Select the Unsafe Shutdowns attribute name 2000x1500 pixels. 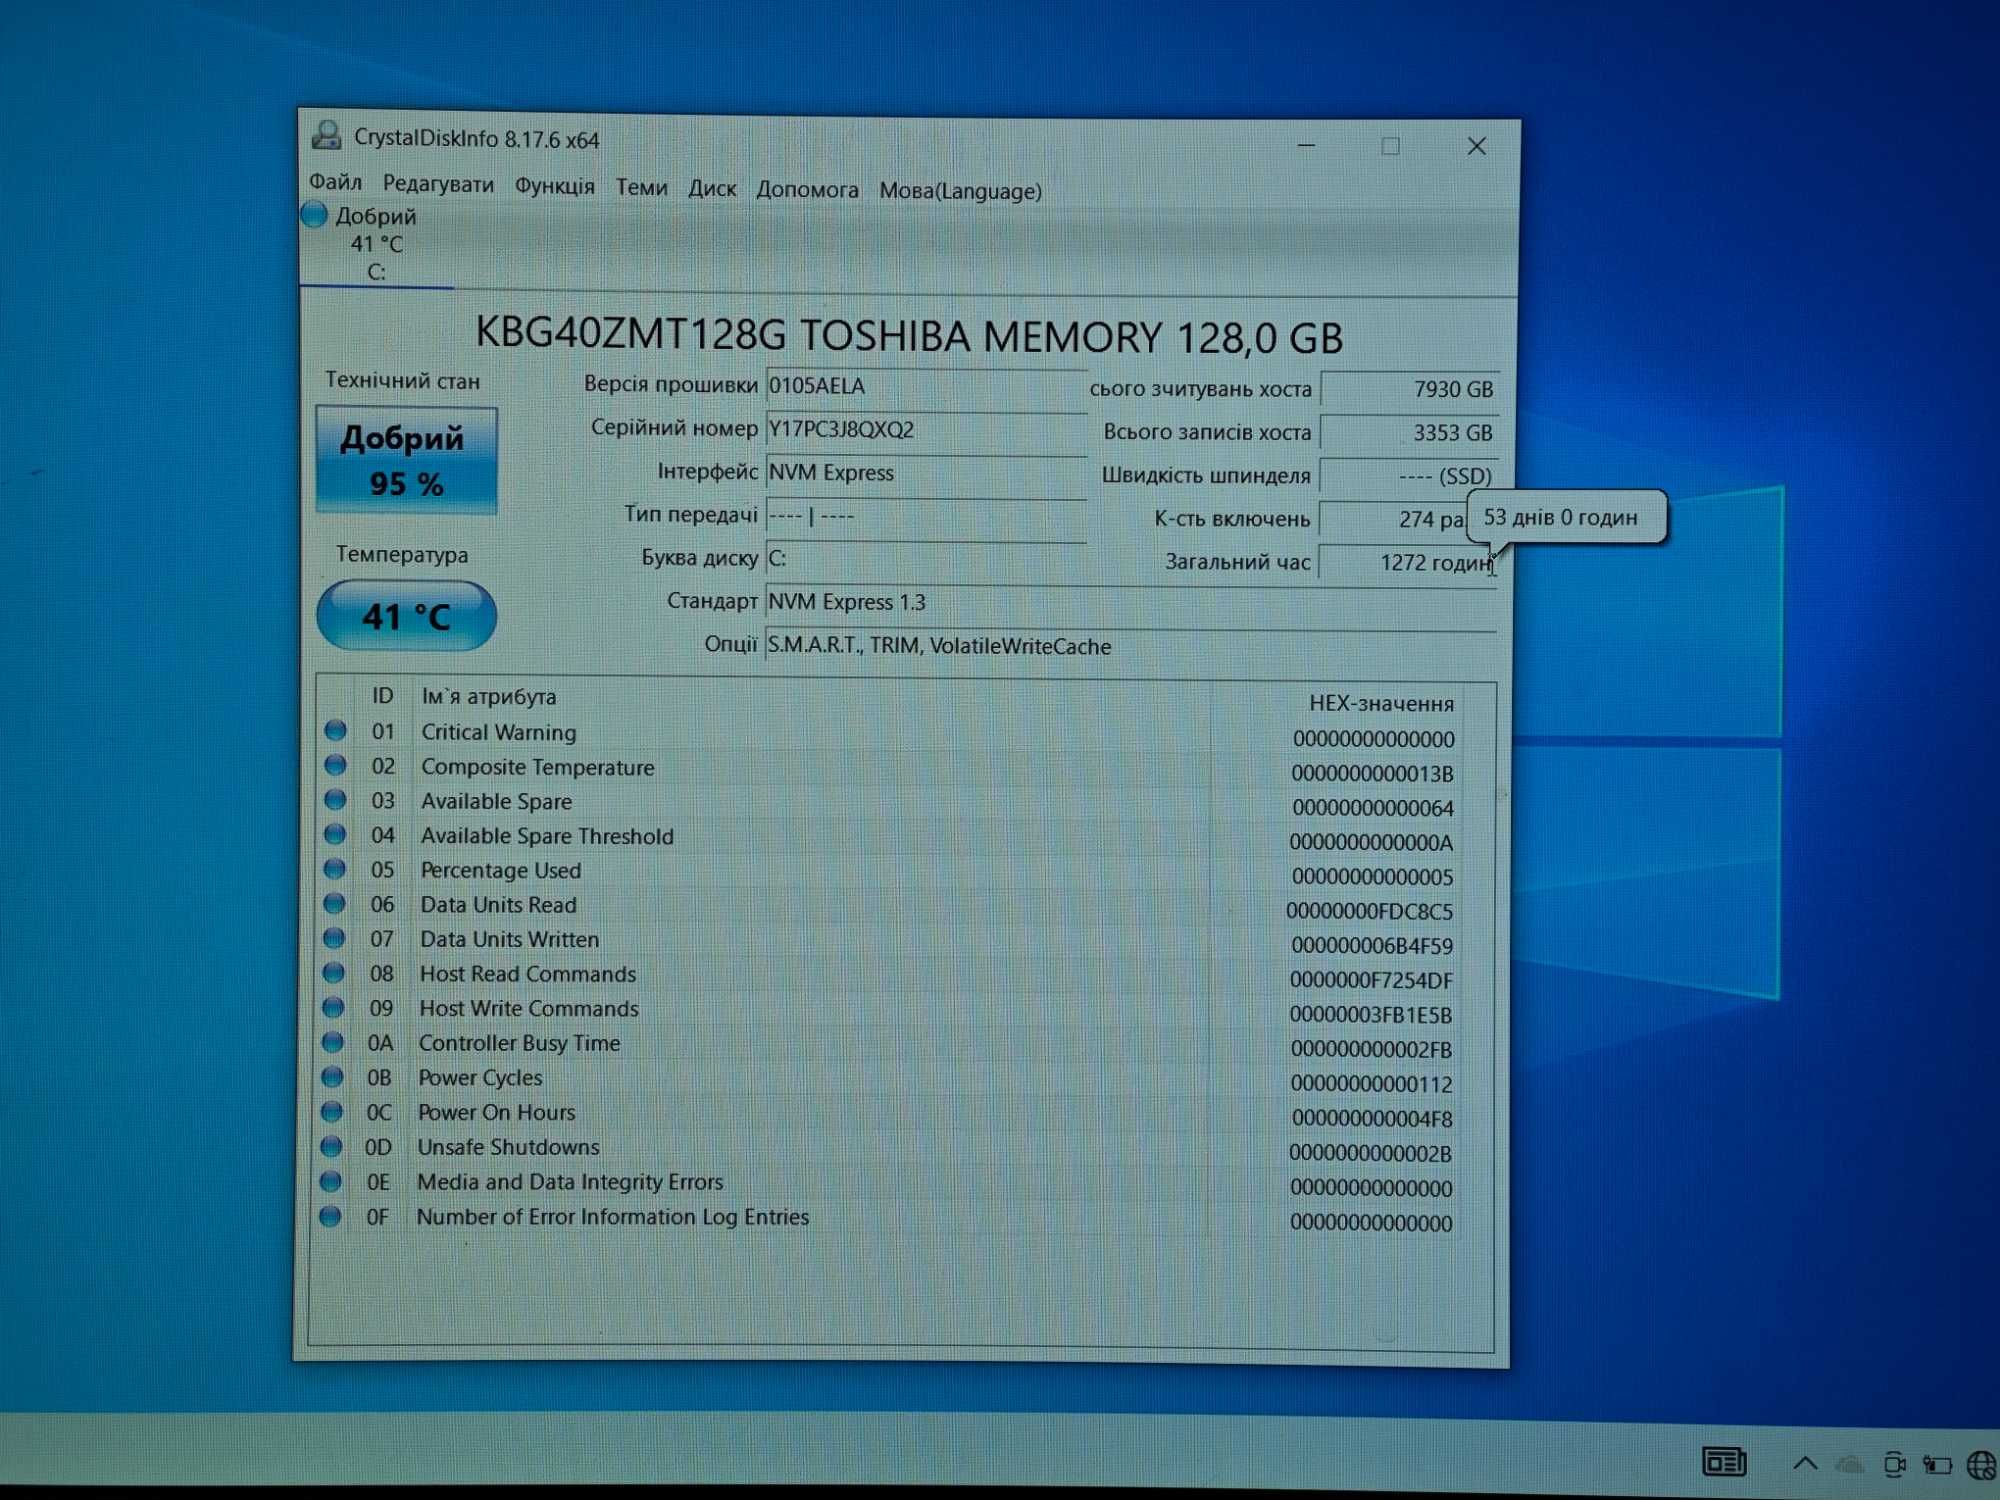(x=509, y=1147)
